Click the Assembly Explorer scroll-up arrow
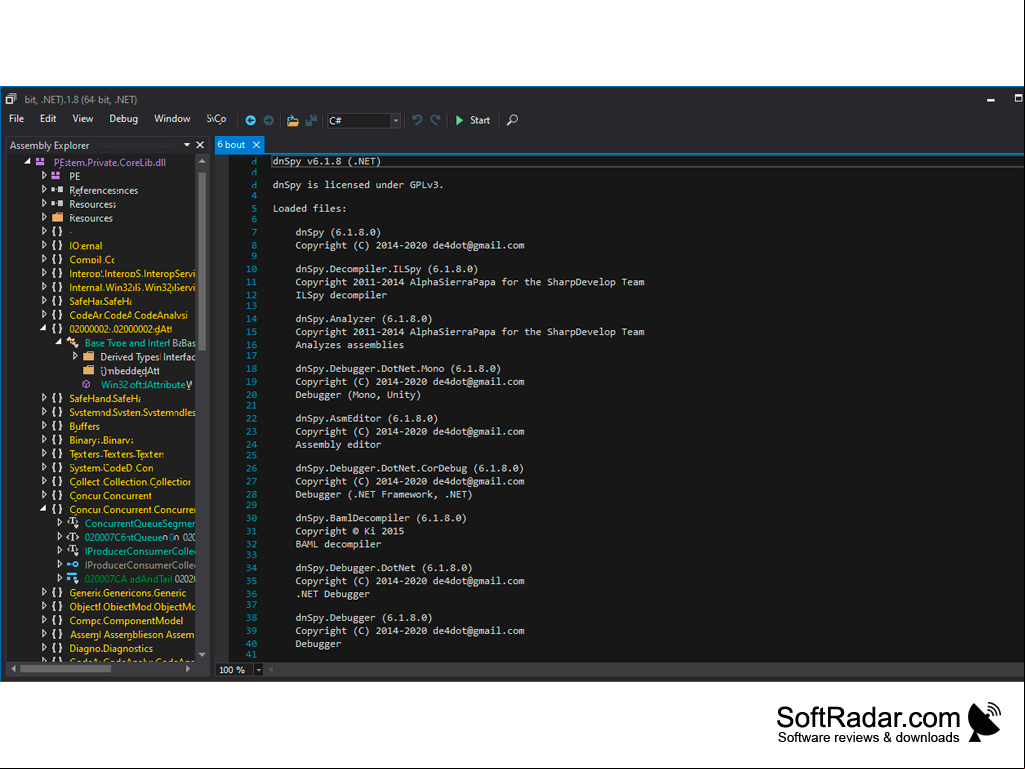The height and width of the screenshot is (769, 1025). coord(202,161)
